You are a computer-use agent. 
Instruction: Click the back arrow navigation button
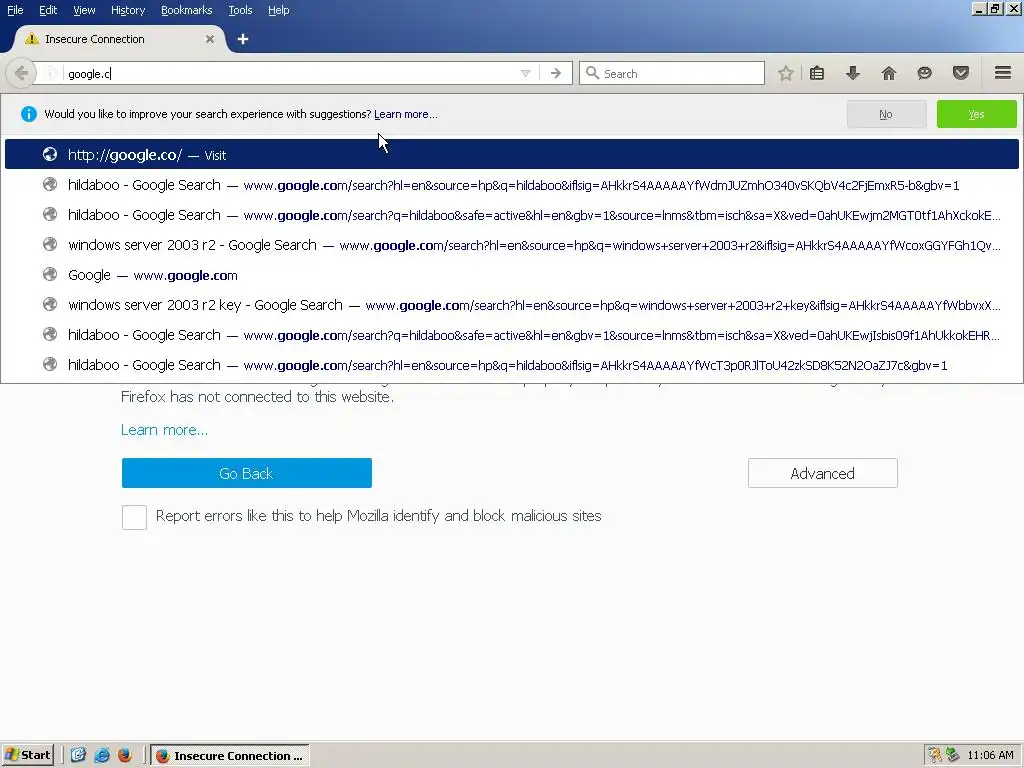coord(21,73)
